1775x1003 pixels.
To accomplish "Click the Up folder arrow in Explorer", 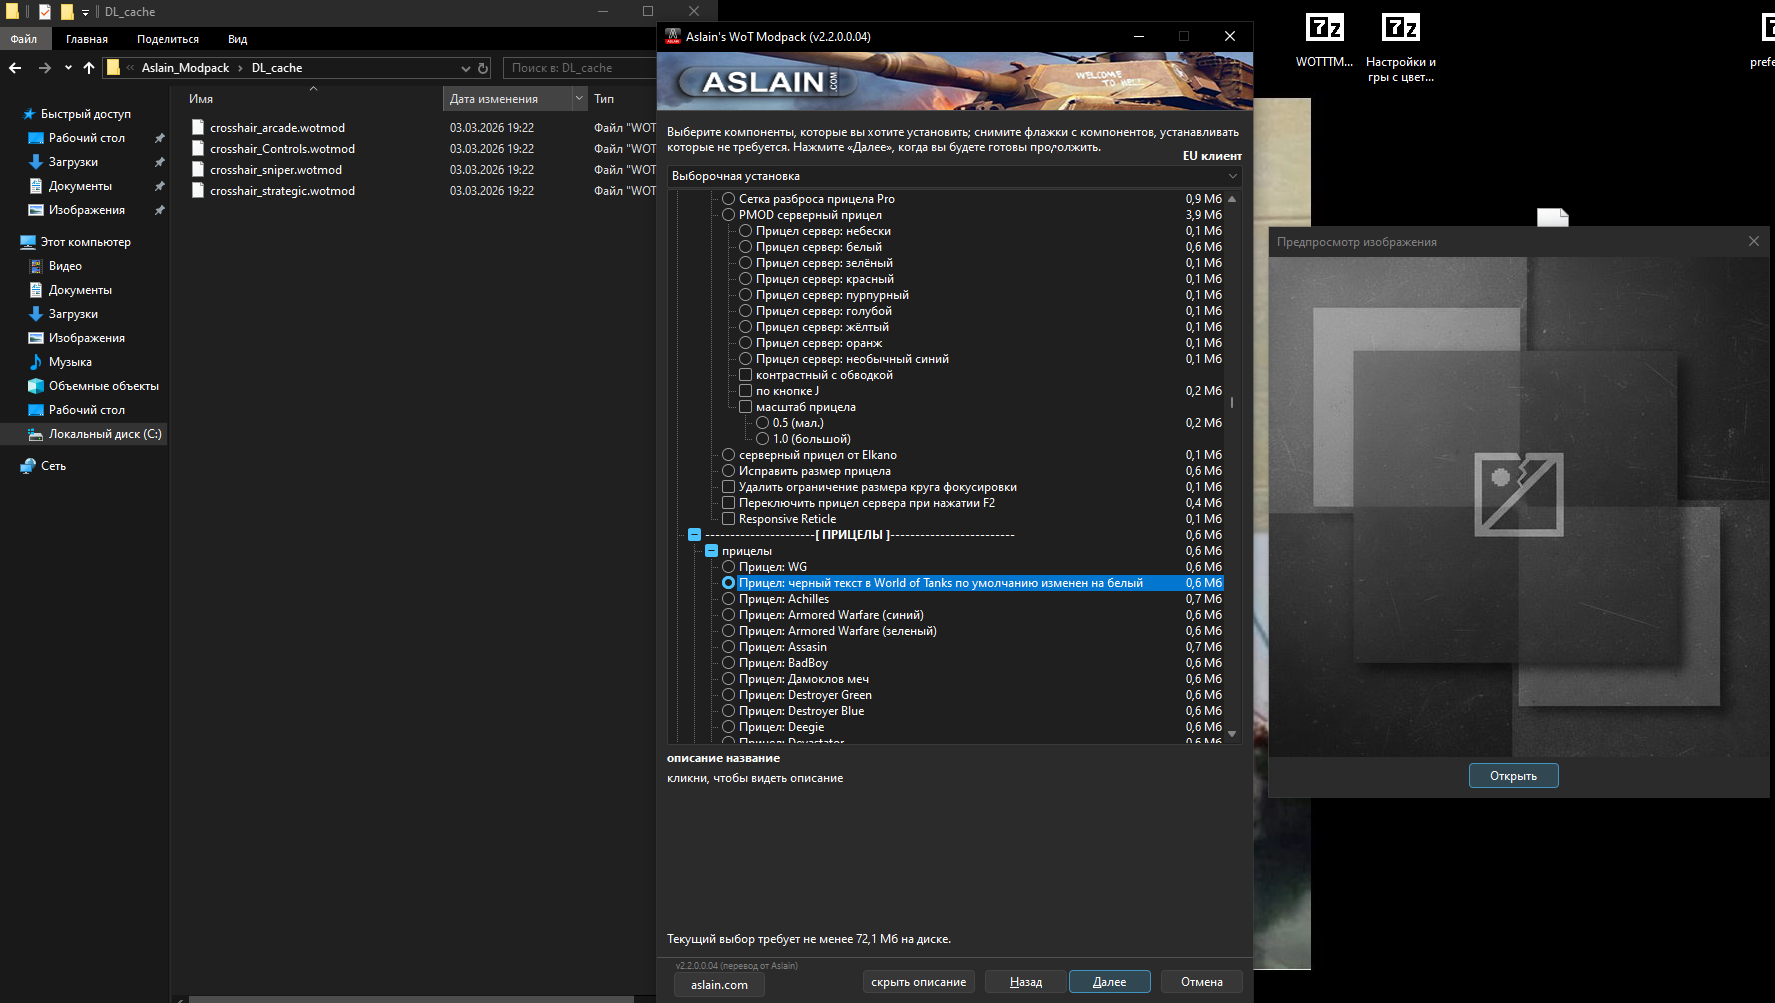I will point(89,68).
